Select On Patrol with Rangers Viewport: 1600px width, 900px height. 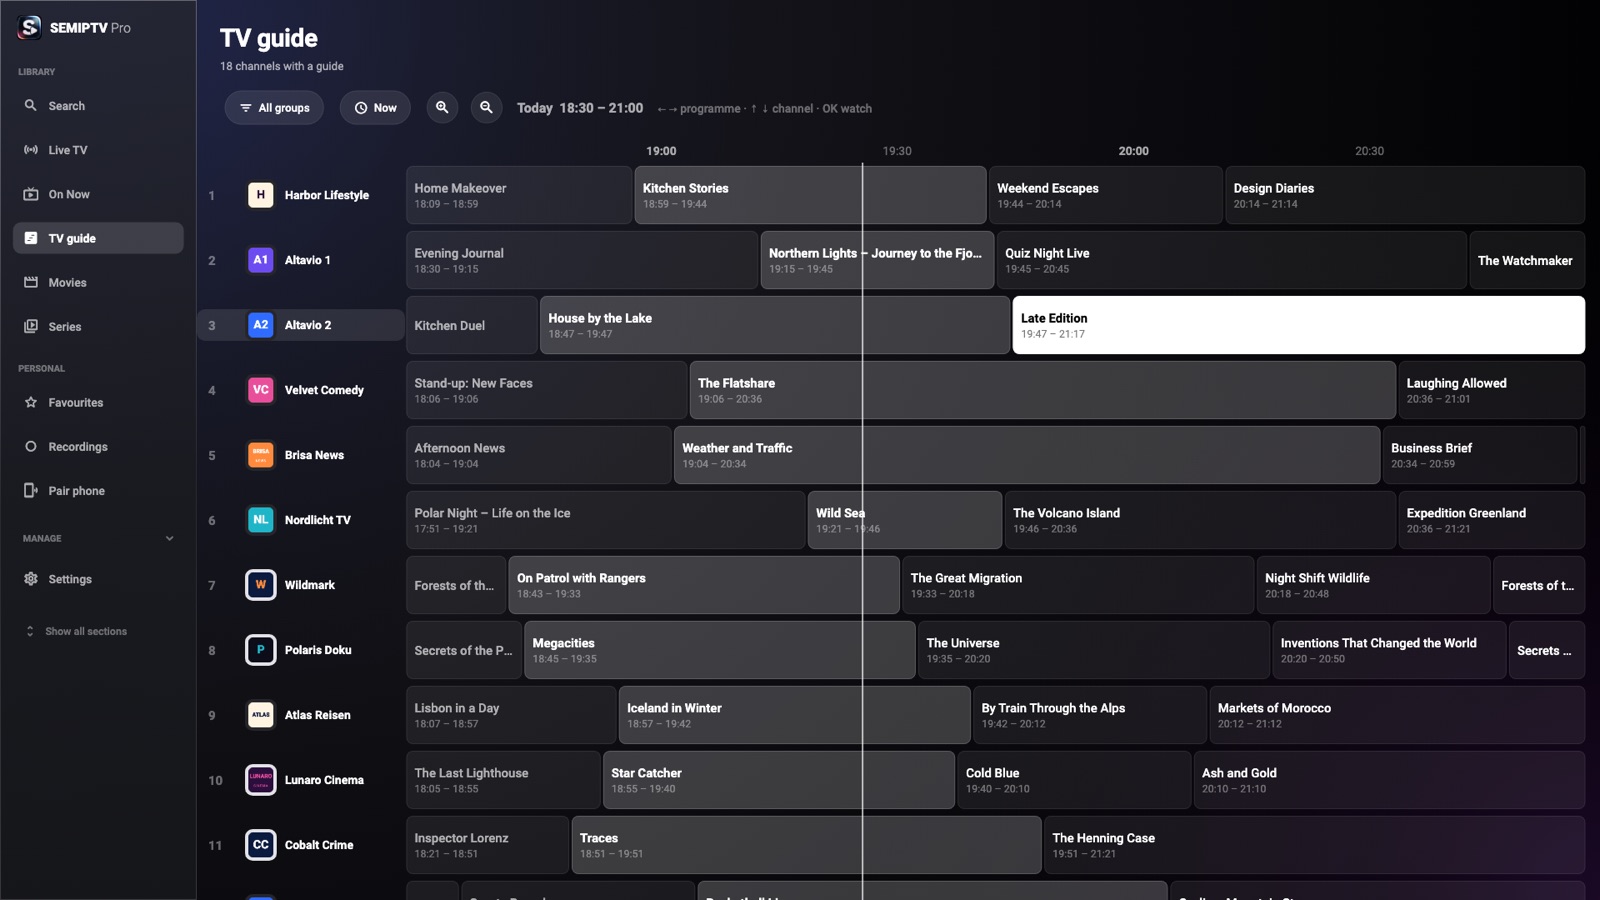point(704,585)
